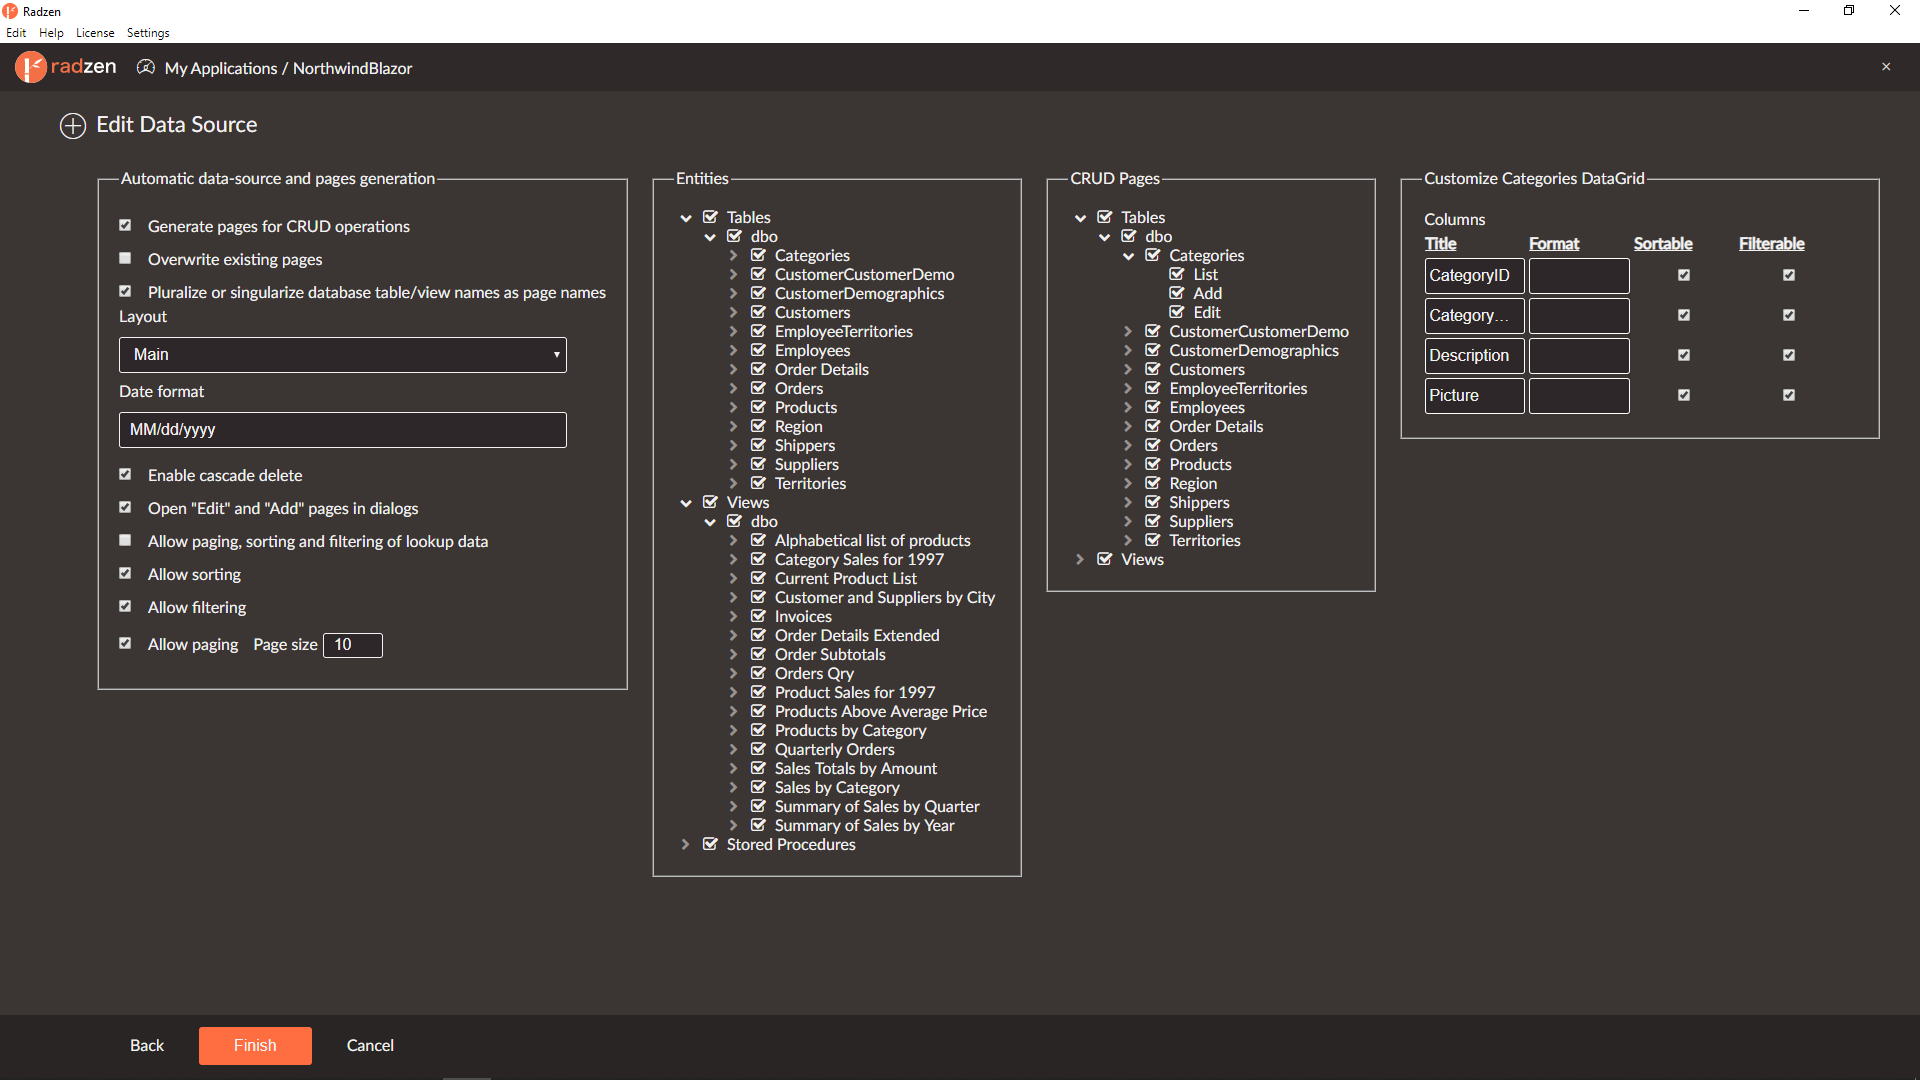Screen dimensions: 1920x1080
Task: Open the Help menu
Action: pyautogui.click(x=51, y=33)
